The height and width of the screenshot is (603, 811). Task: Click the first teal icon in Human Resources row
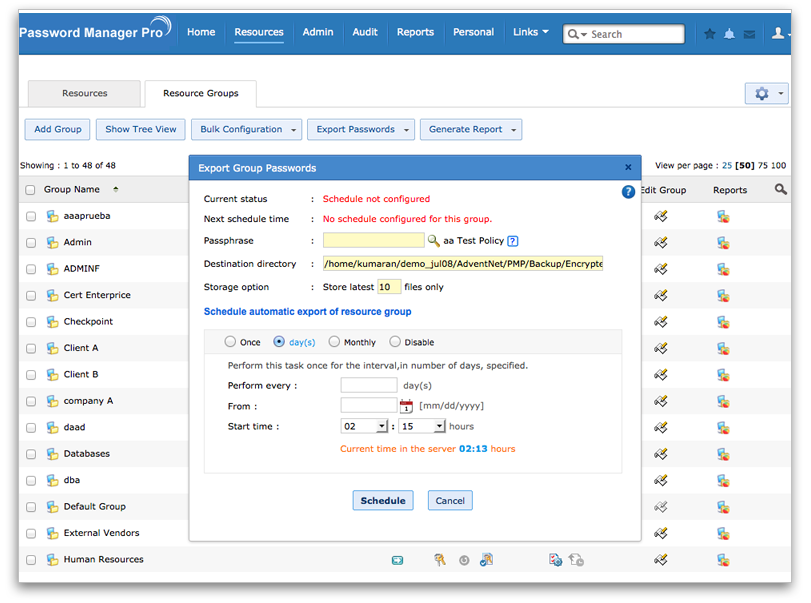pyautogui.click(x=397, y=560)
